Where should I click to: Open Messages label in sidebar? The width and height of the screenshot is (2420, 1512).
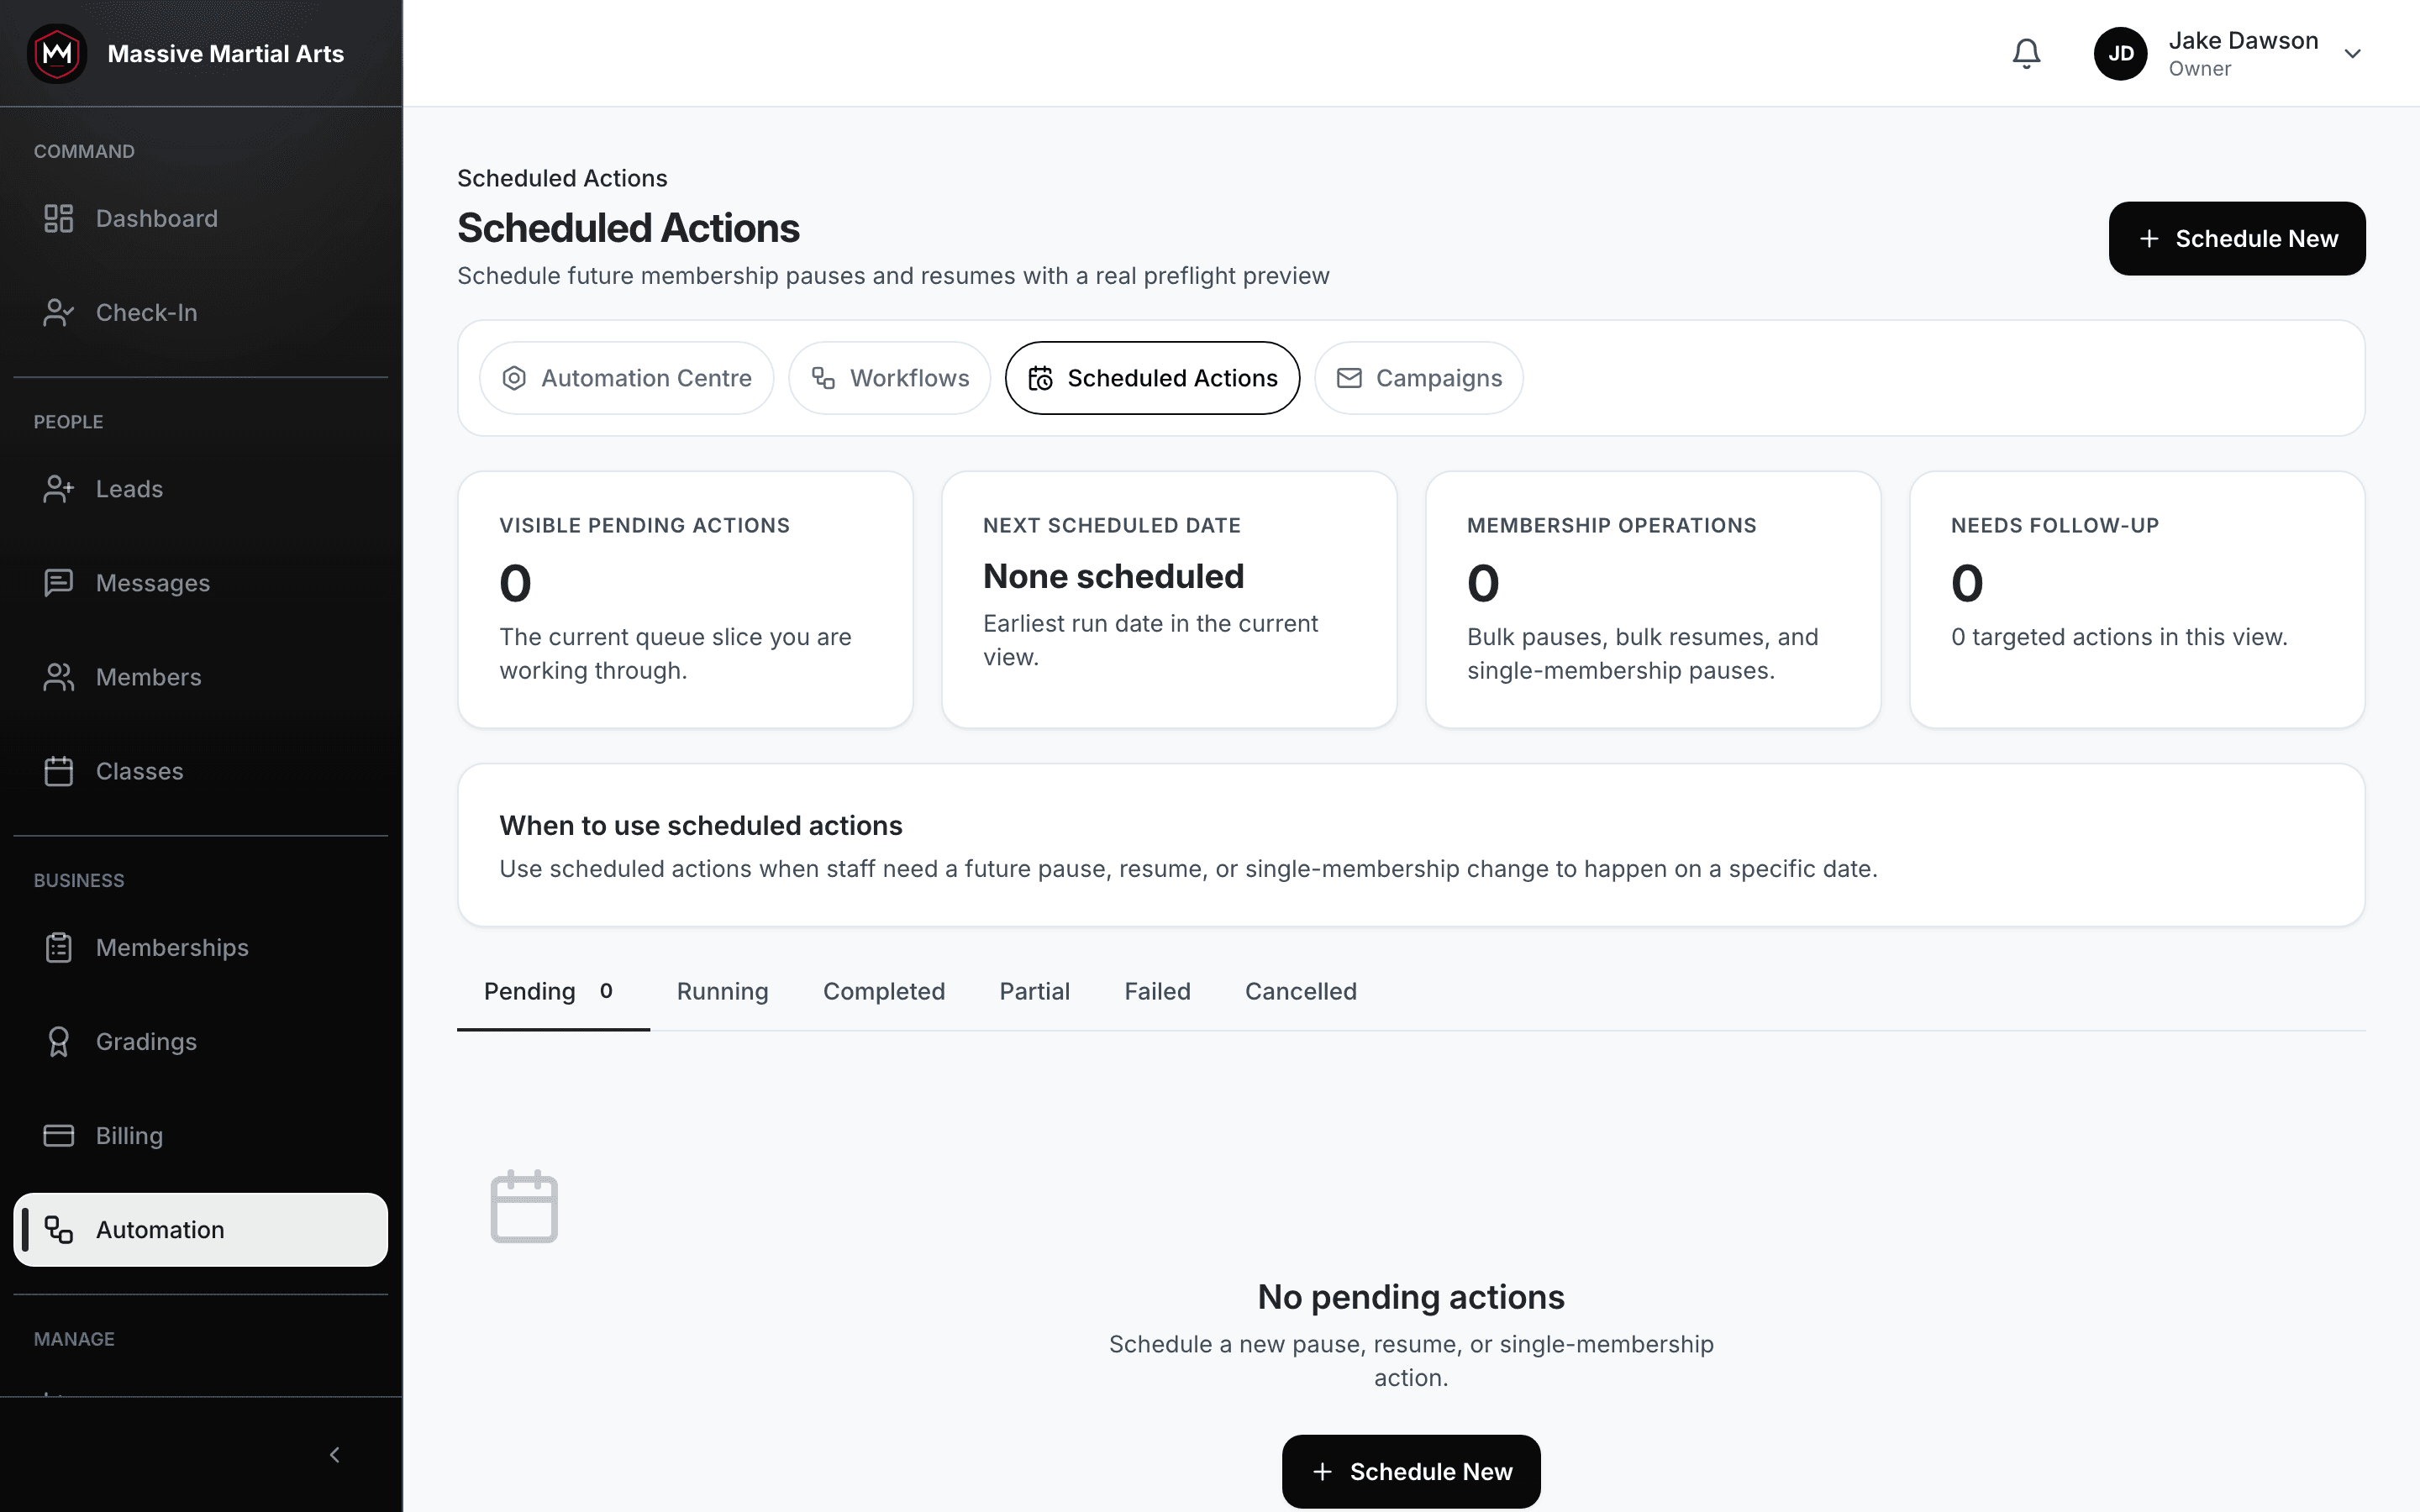pos(153,582)
